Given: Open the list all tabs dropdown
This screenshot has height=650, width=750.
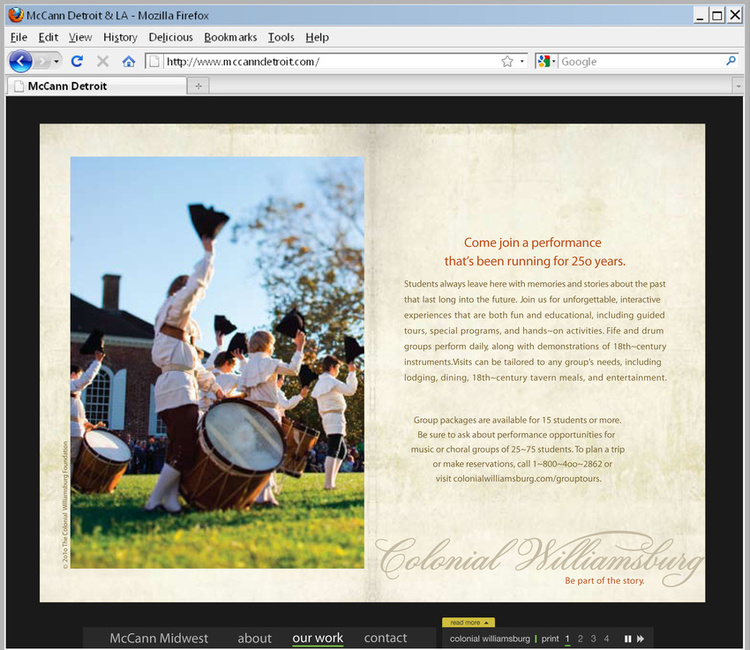Looking at the screenshot, I should [x=739, y=86].
